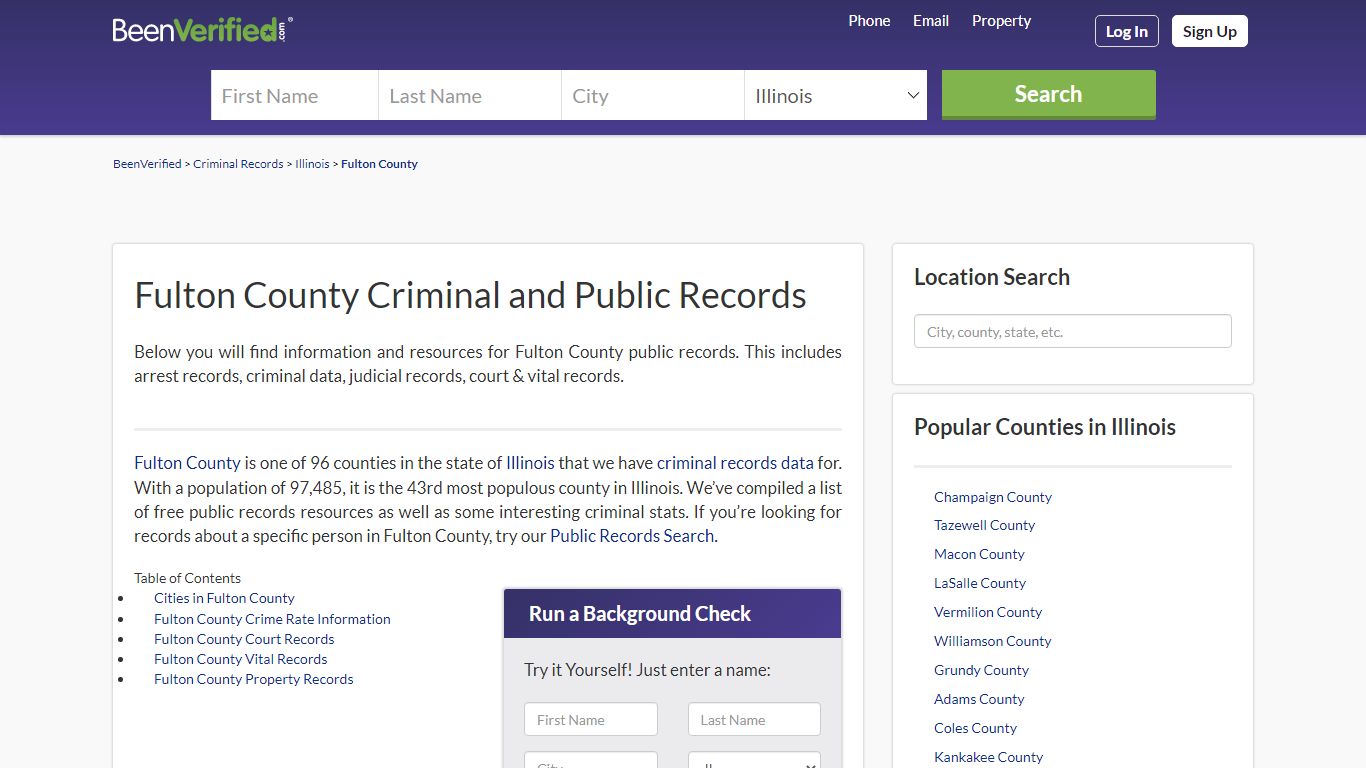Open Williamson County link
This screenshot has width=1366, height=768.
(x=993, y=641)
